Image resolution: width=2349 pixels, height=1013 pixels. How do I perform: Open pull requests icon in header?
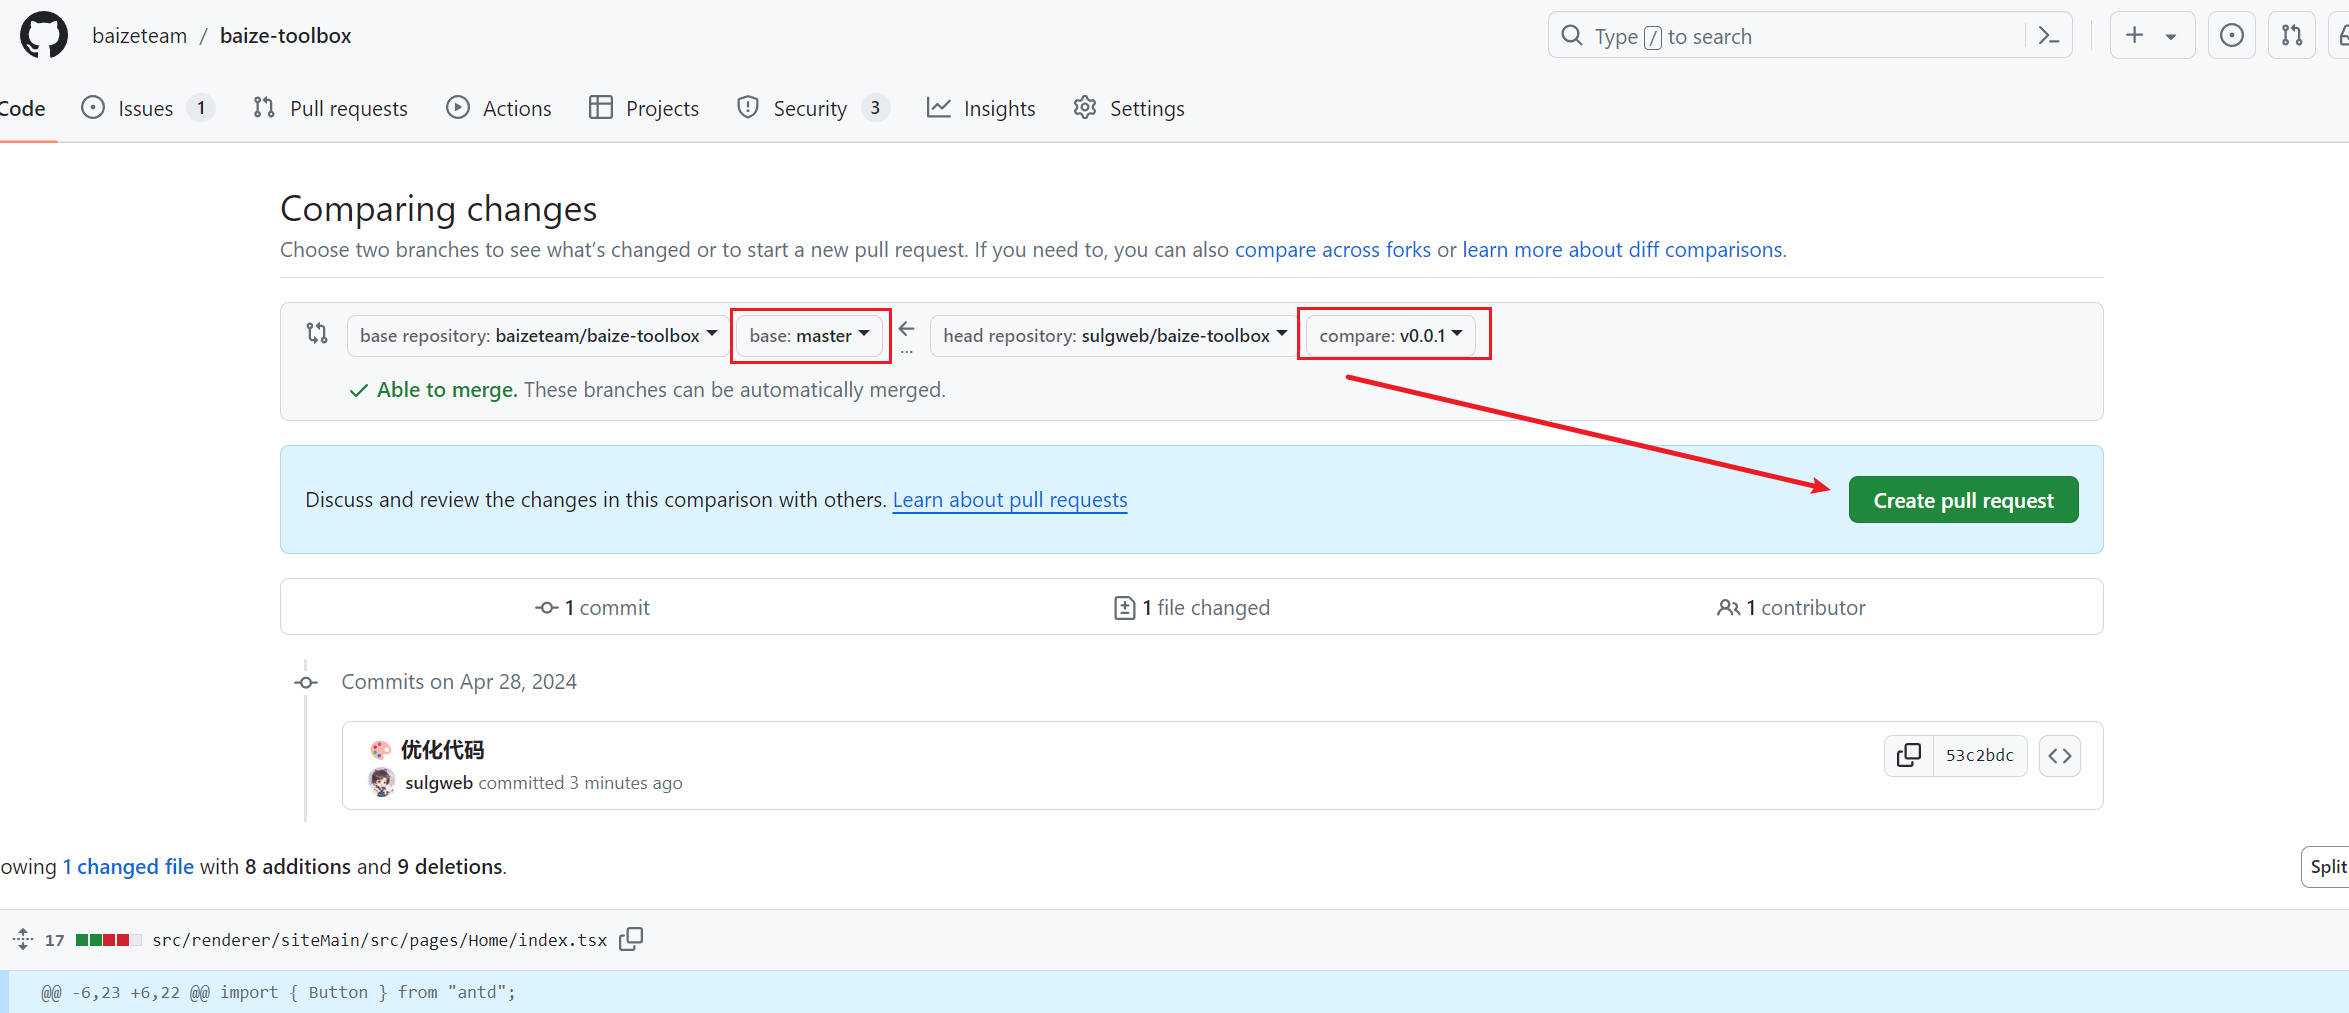(2292, 36)
